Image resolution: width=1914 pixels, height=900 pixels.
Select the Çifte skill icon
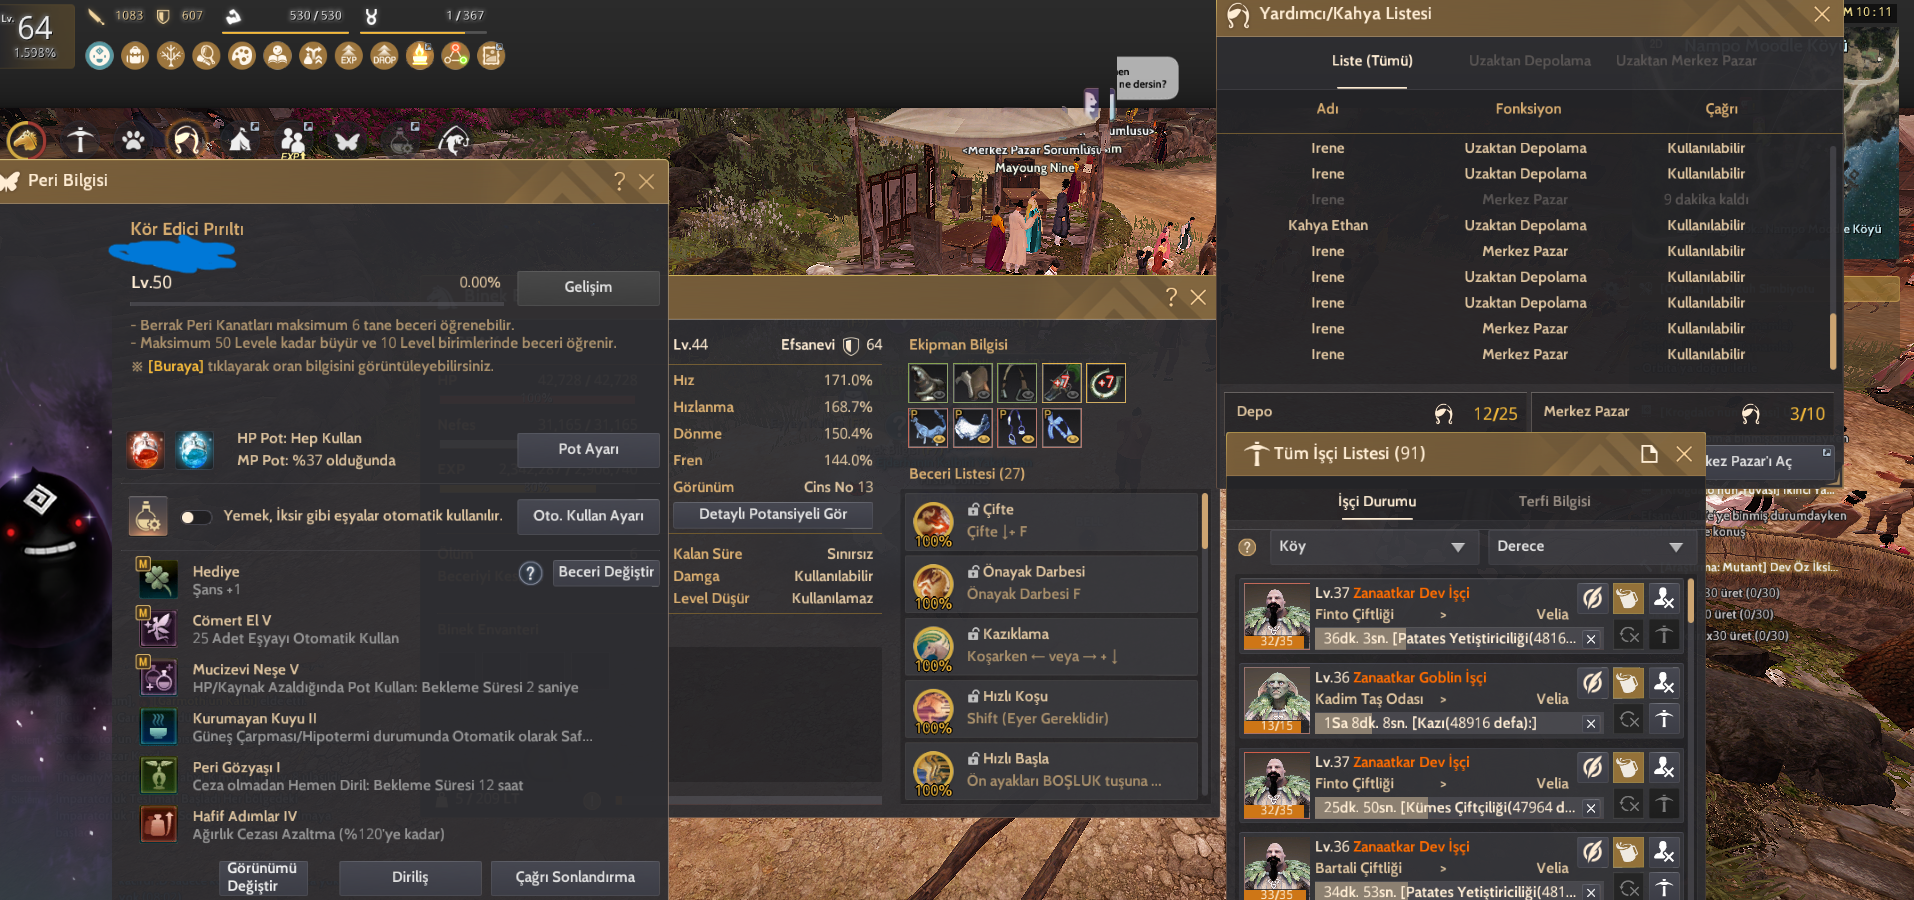933,523
